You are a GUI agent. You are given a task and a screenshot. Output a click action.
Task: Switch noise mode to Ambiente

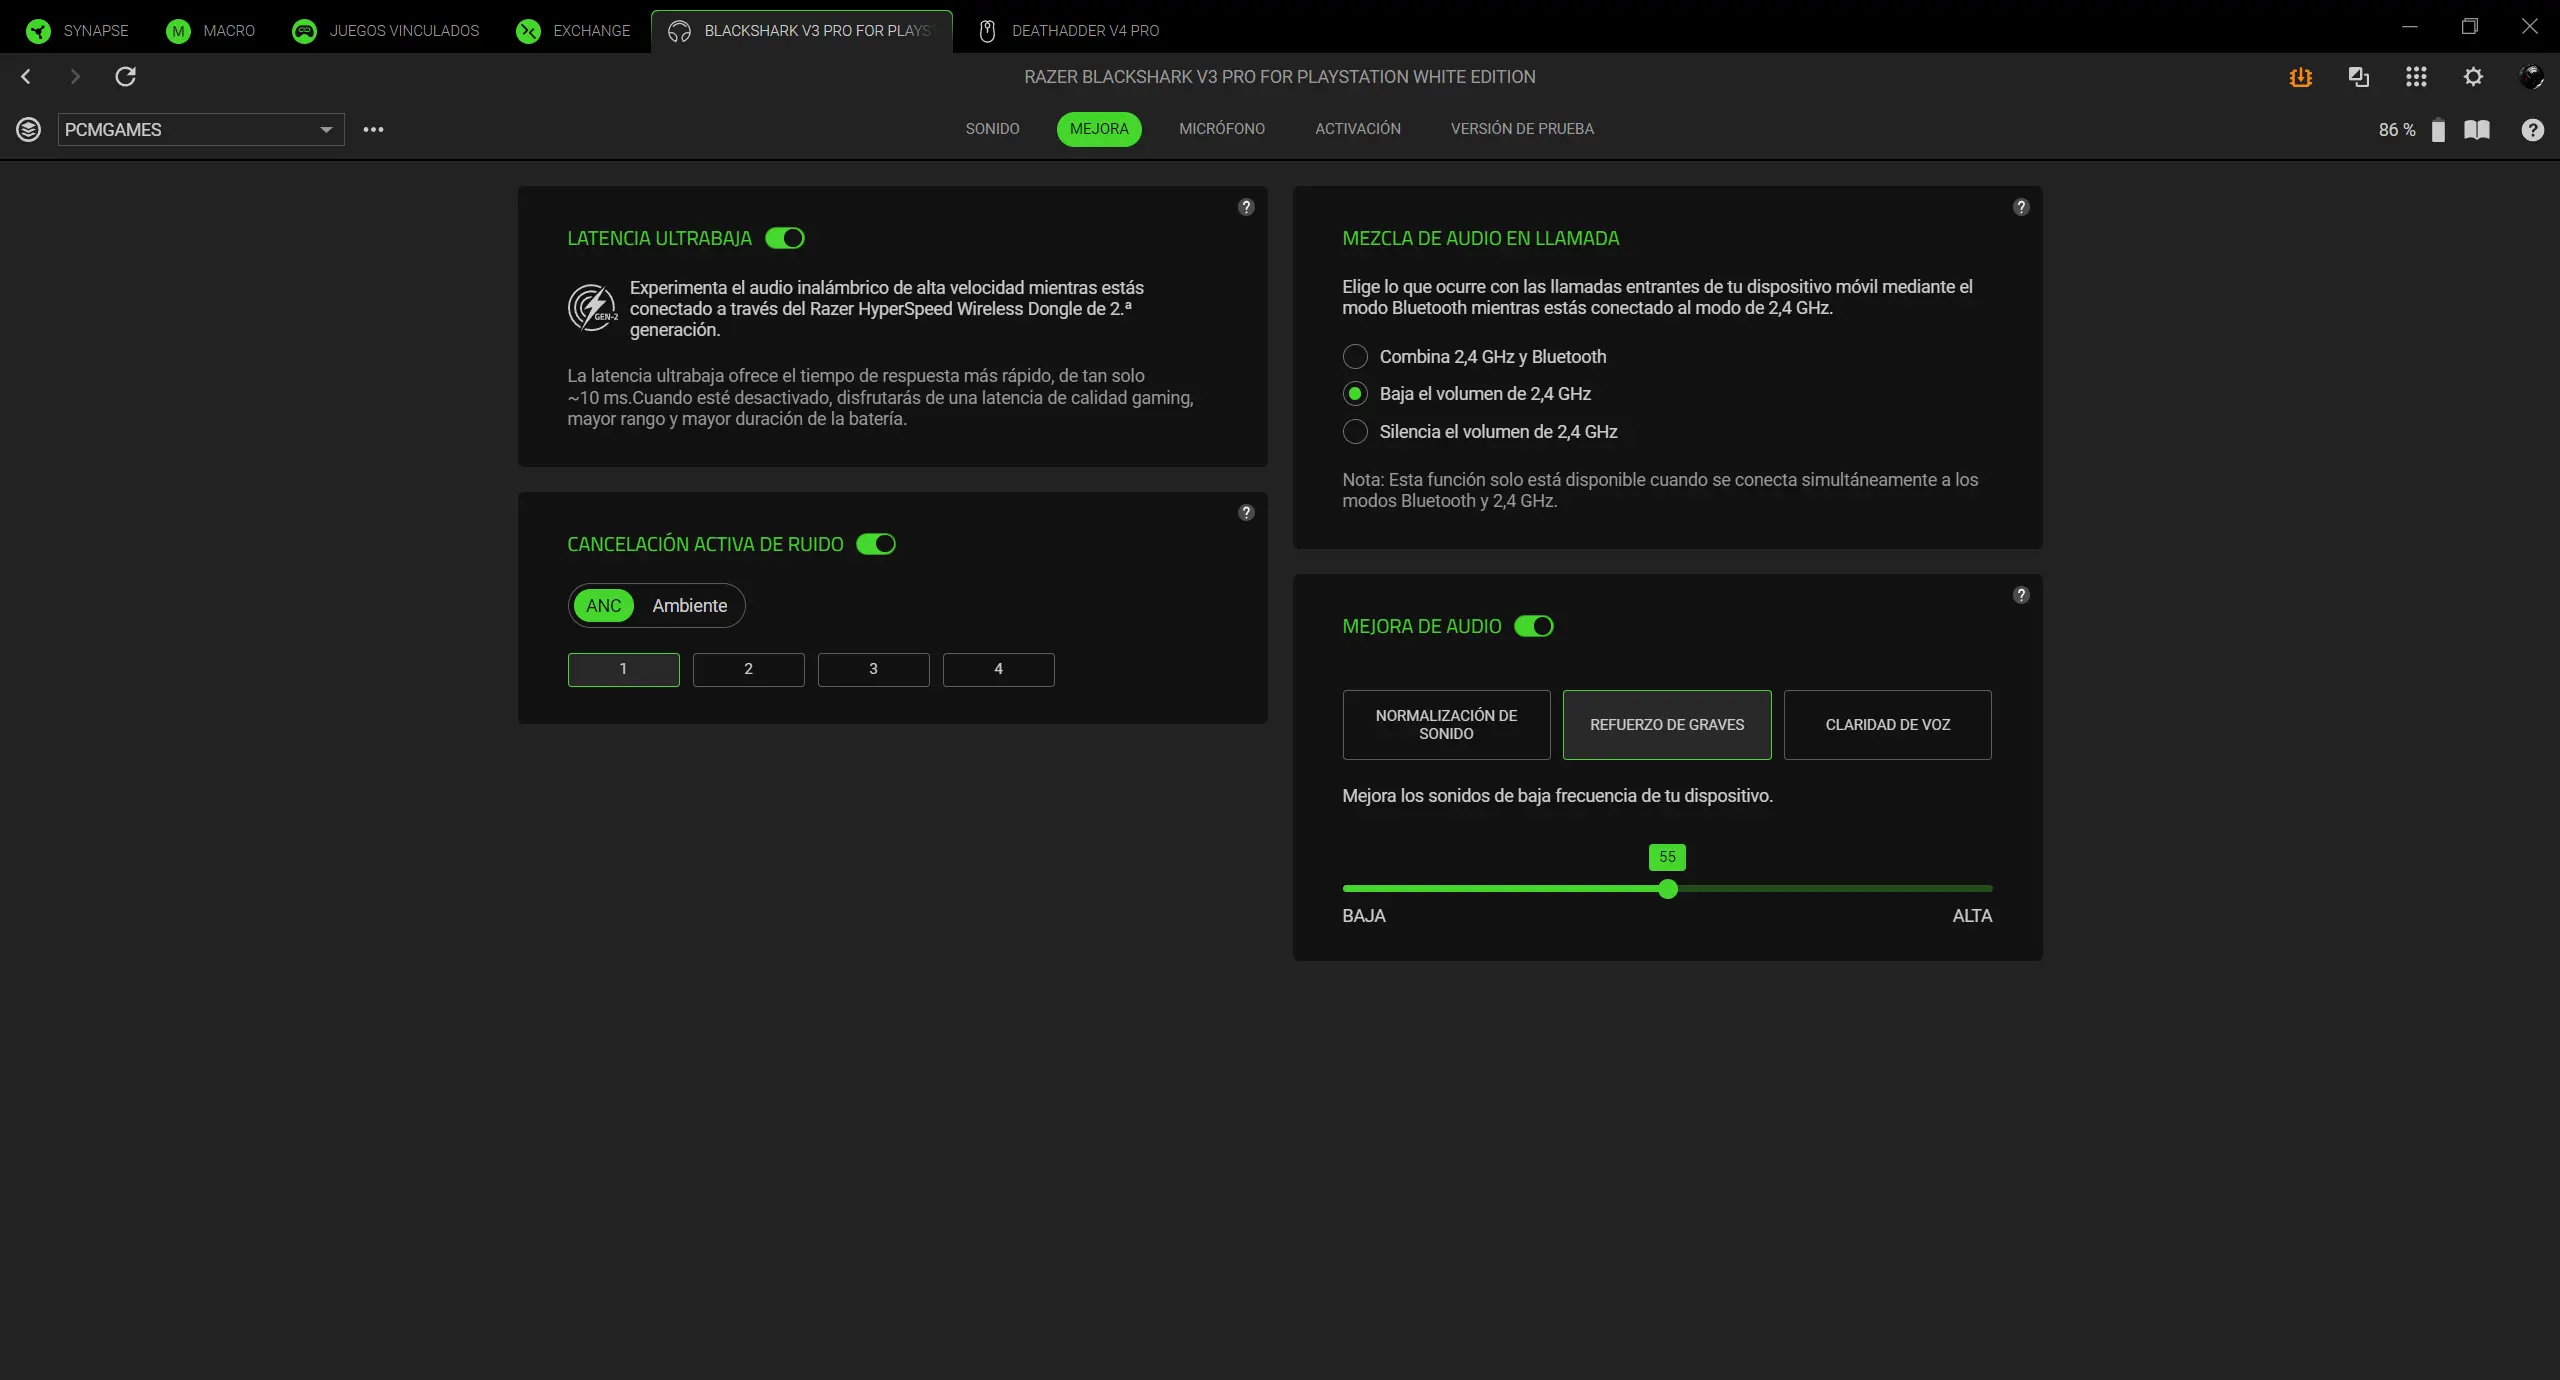tap(690, 606)
